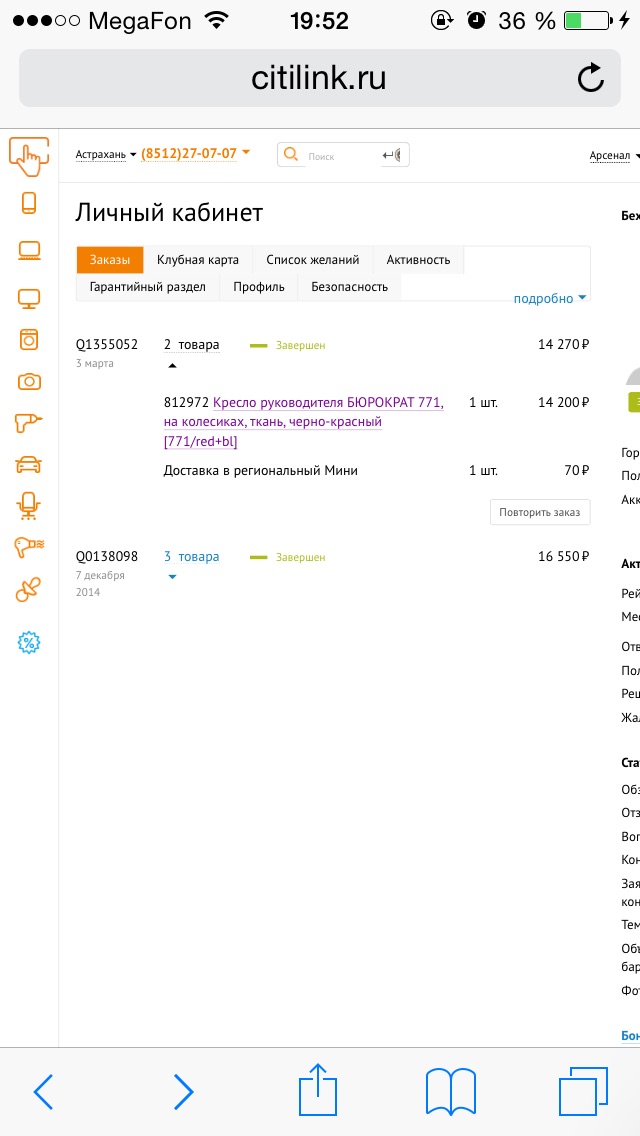This screenshot has width=640, height=1136.
Task: Open the Кресло руководителя БЮРОКРАТ 771 link
Action: (304, 422)
